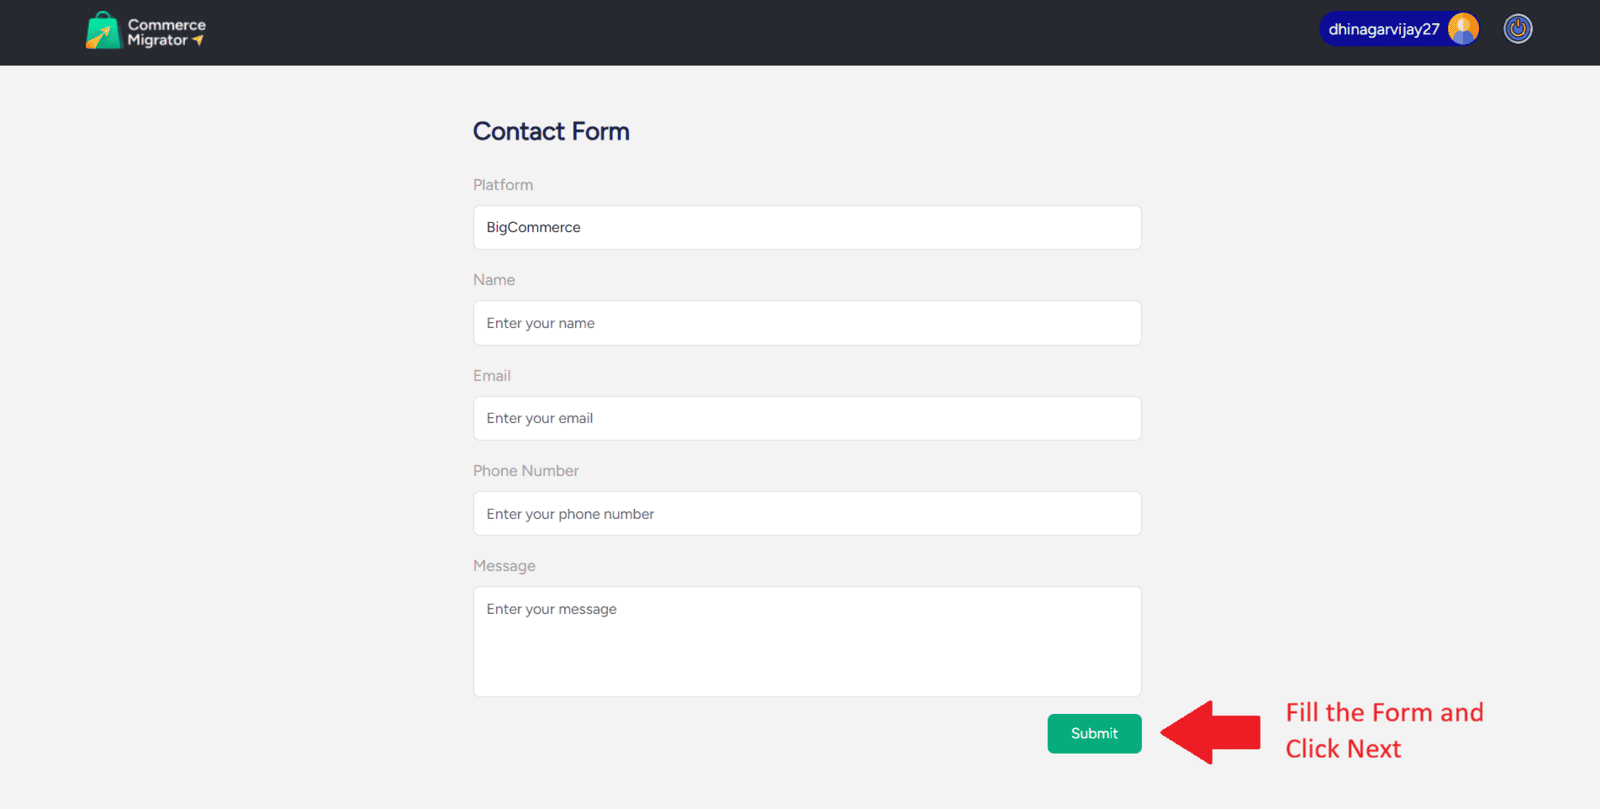Click the red arrow pointing at Submit

coord(1212,733)
